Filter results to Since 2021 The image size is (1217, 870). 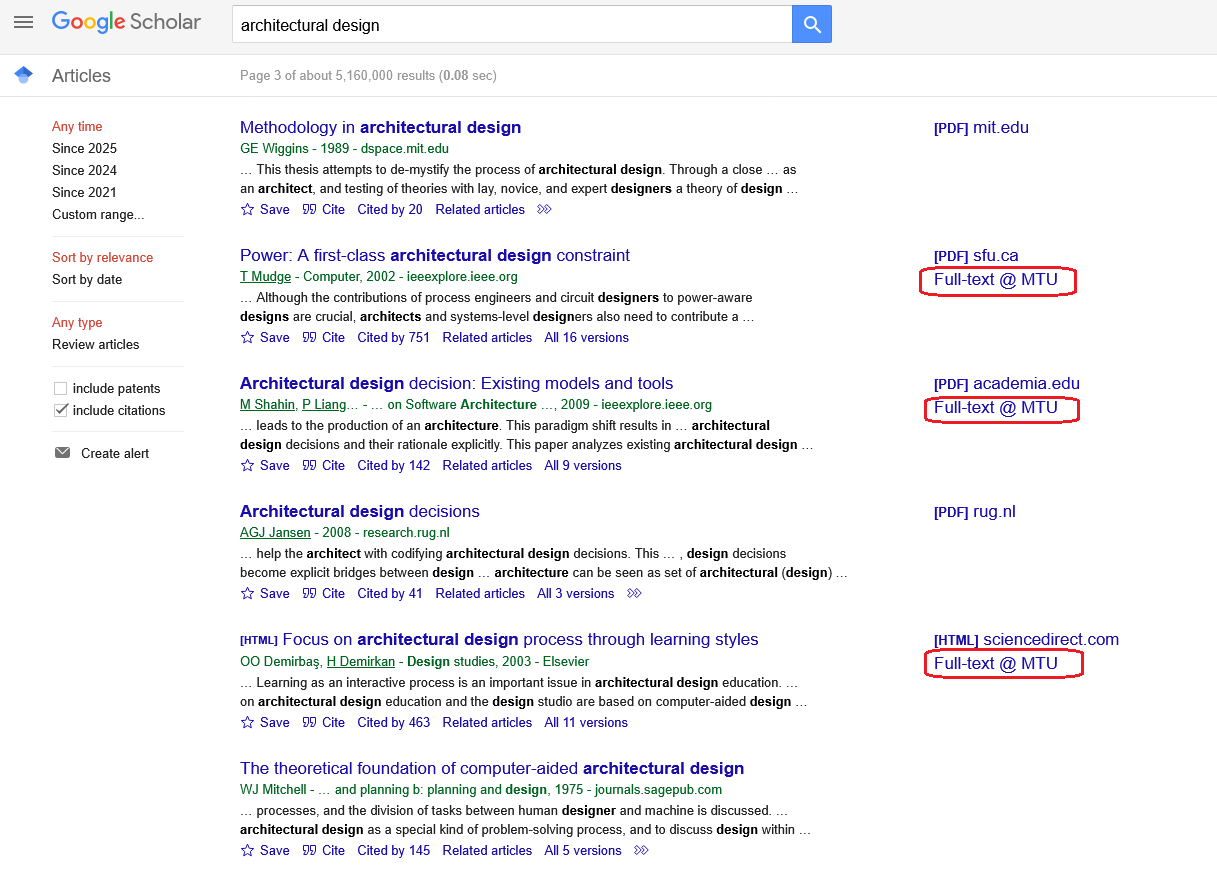pyautogui.click(x=84, y=192)
